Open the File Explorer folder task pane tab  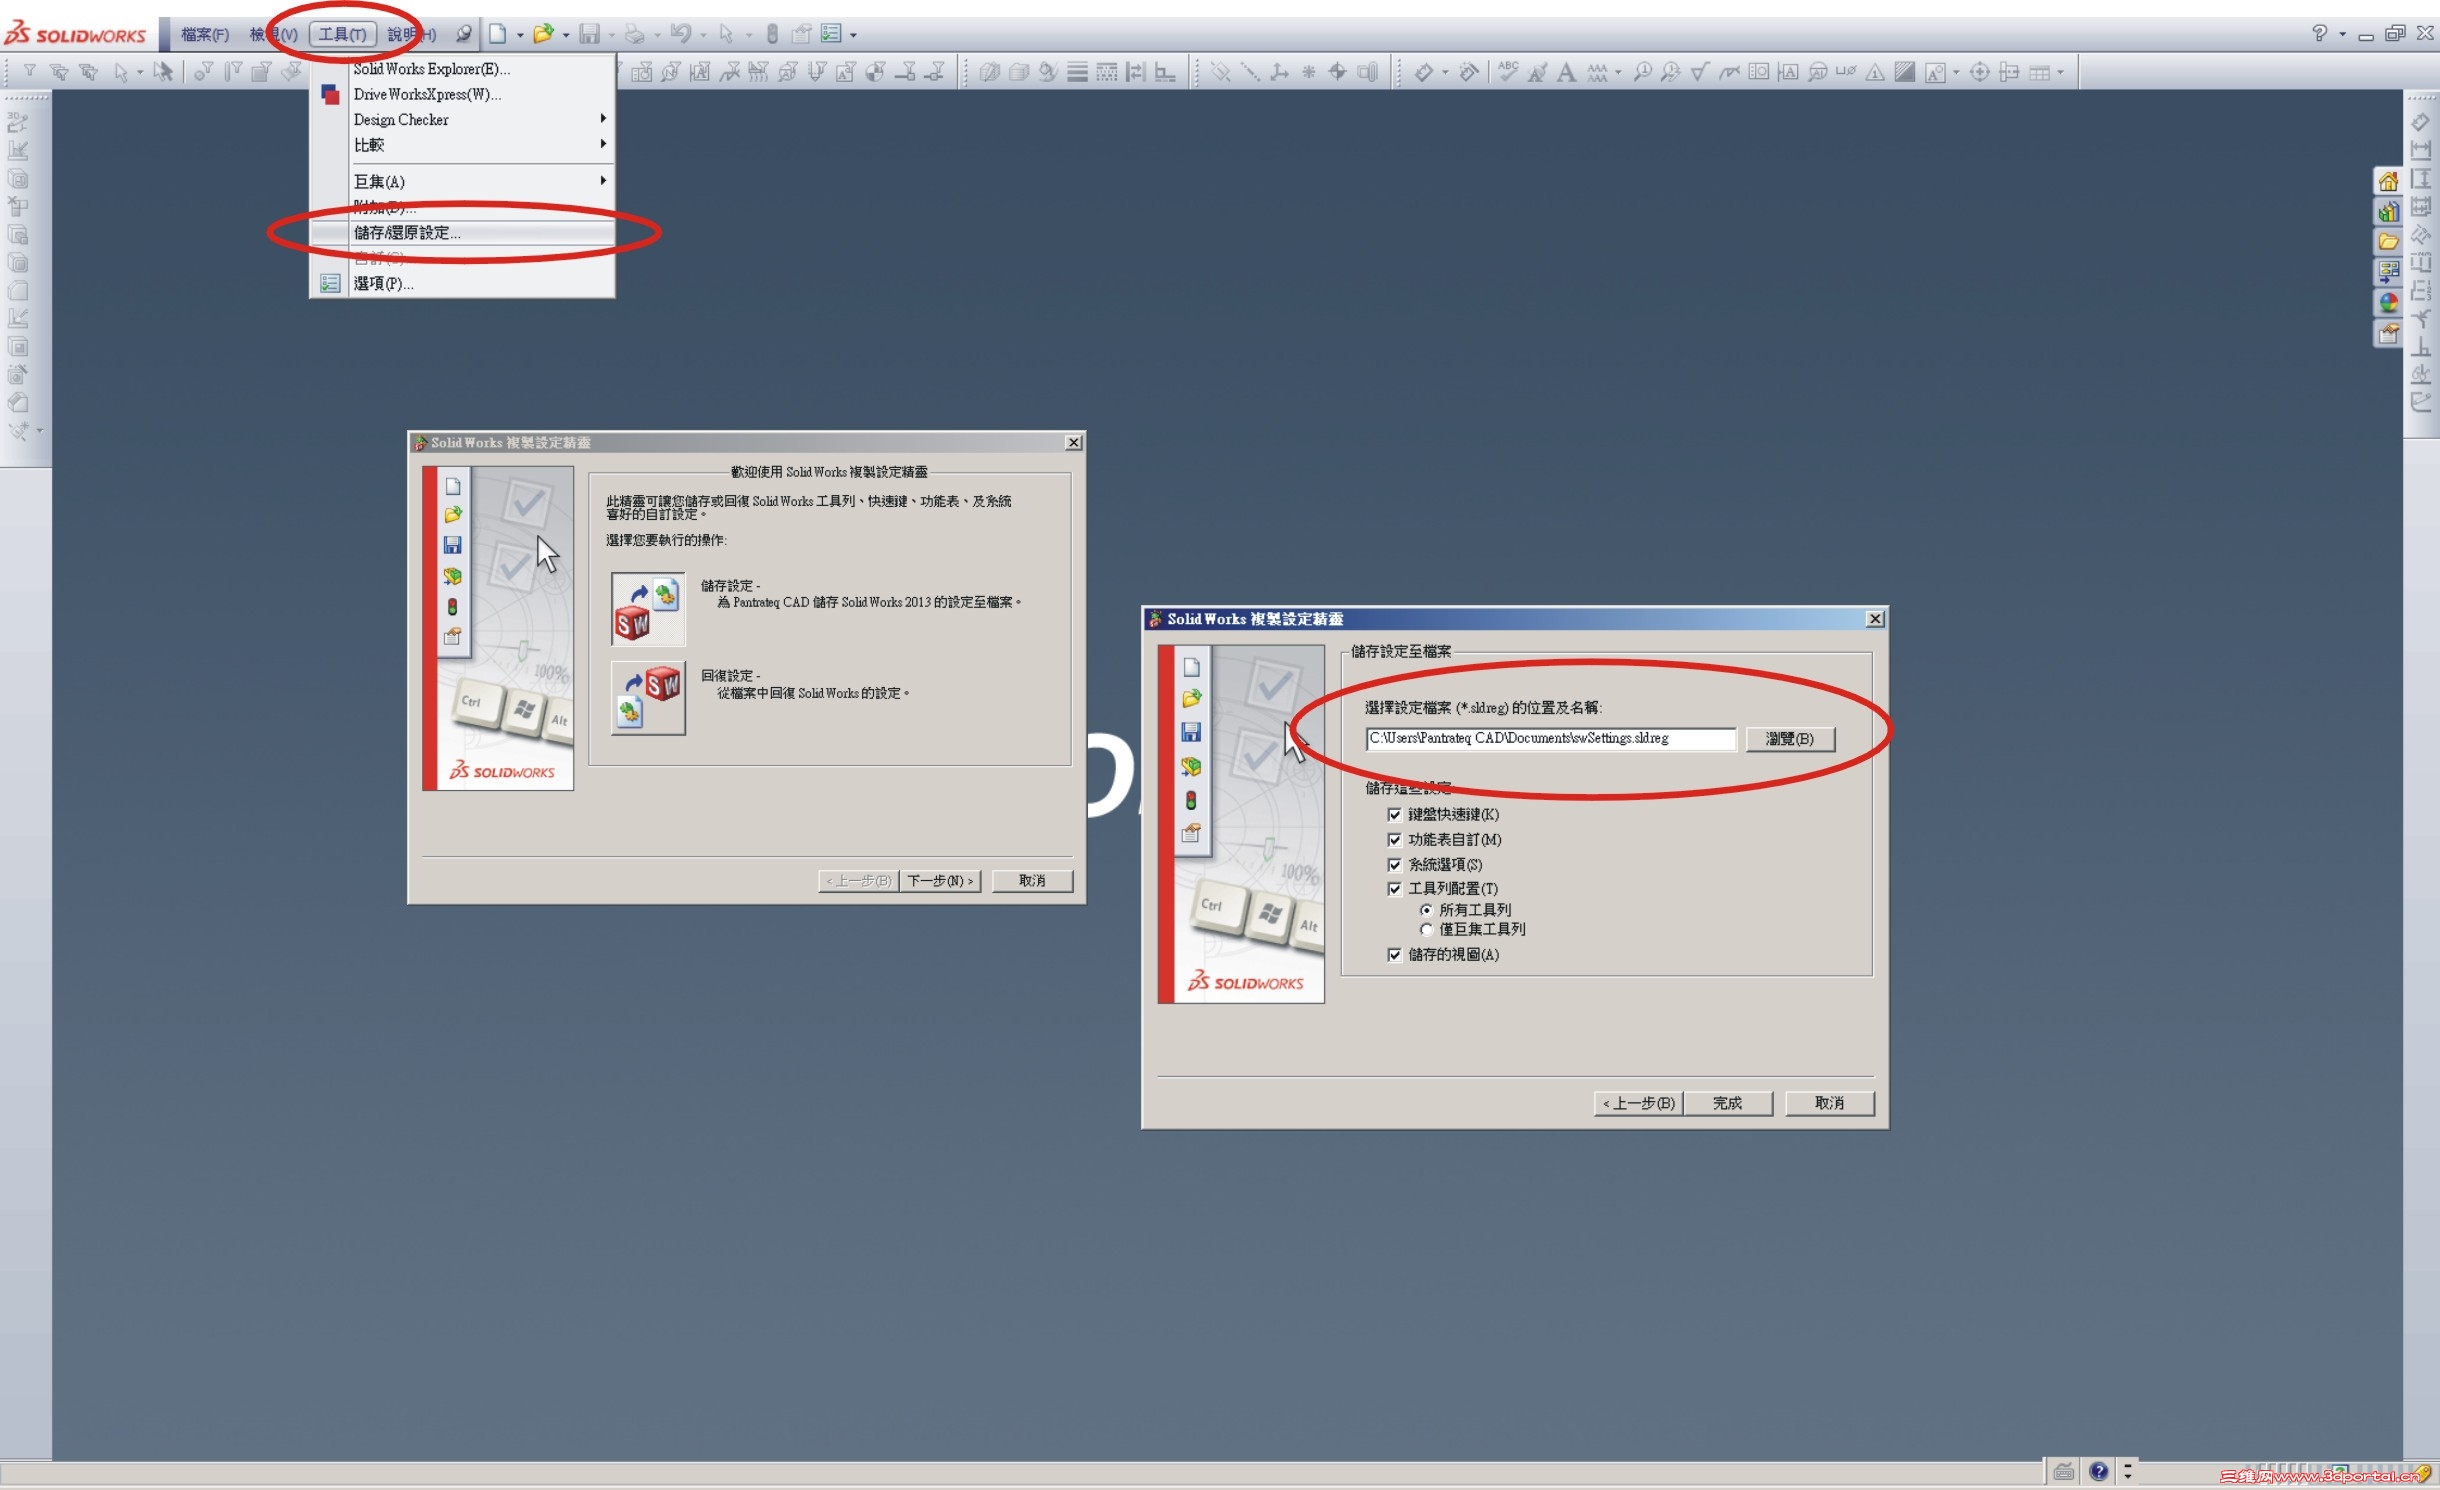[2388, 242]
